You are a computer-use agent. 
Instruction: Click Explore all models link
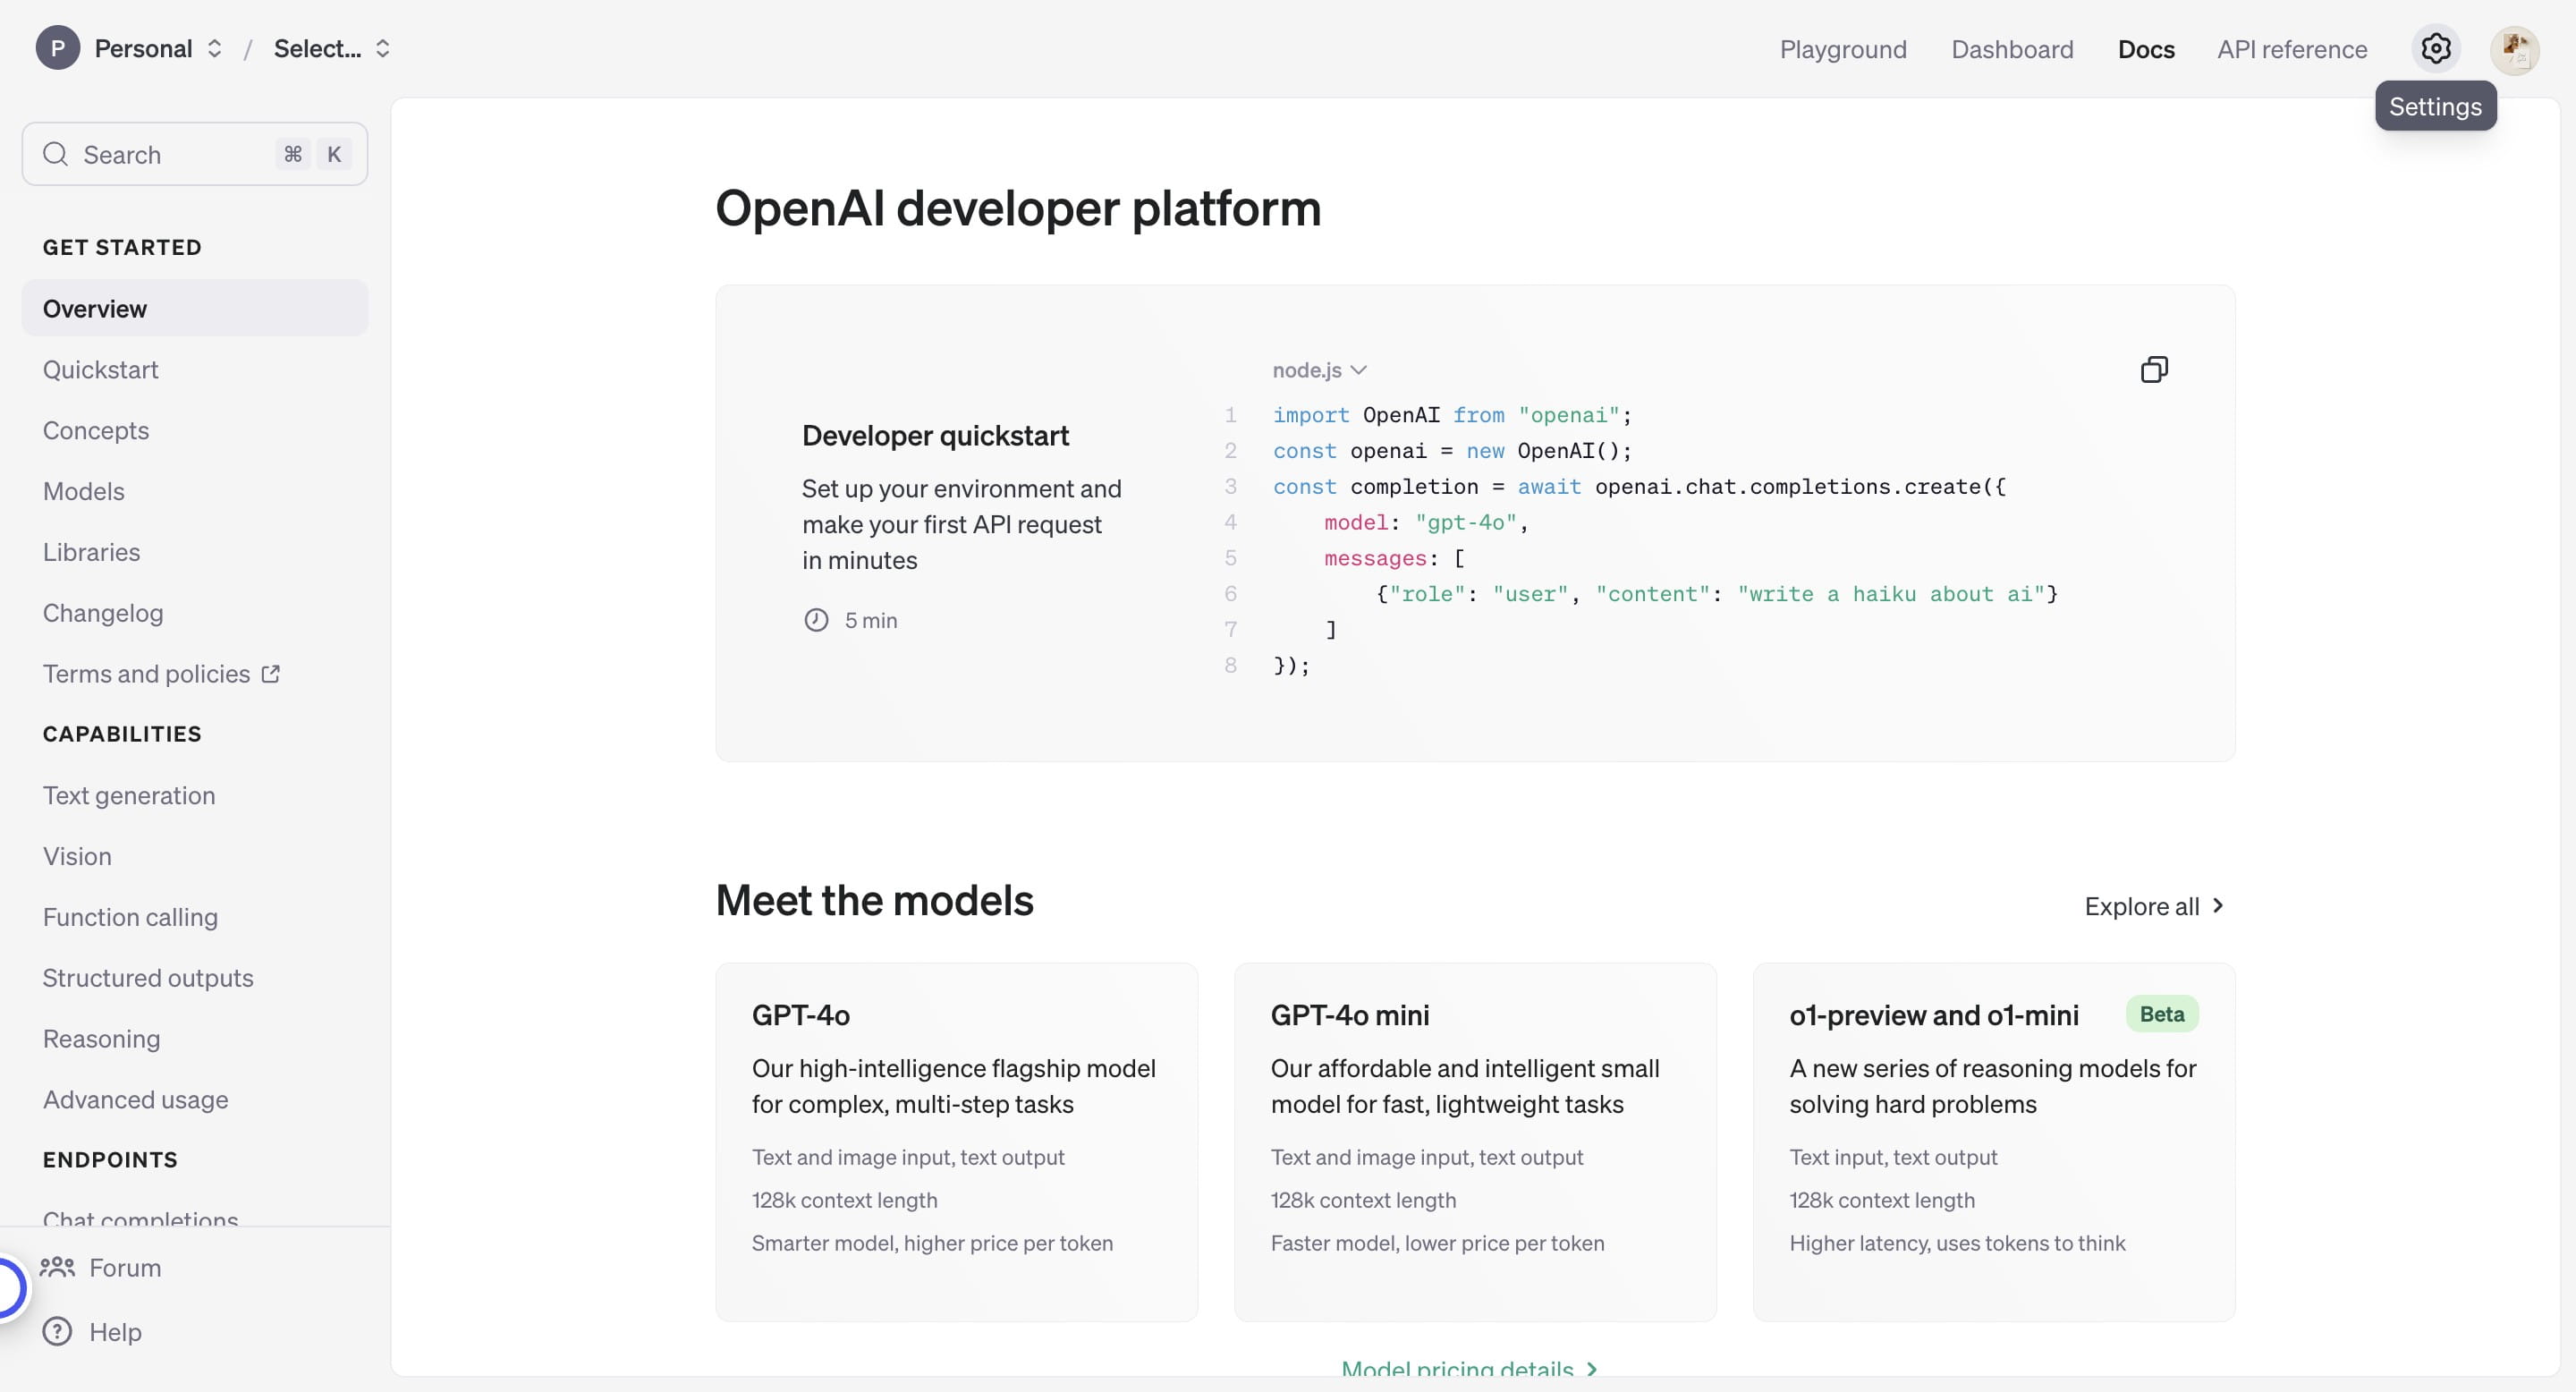point(2153,906)
